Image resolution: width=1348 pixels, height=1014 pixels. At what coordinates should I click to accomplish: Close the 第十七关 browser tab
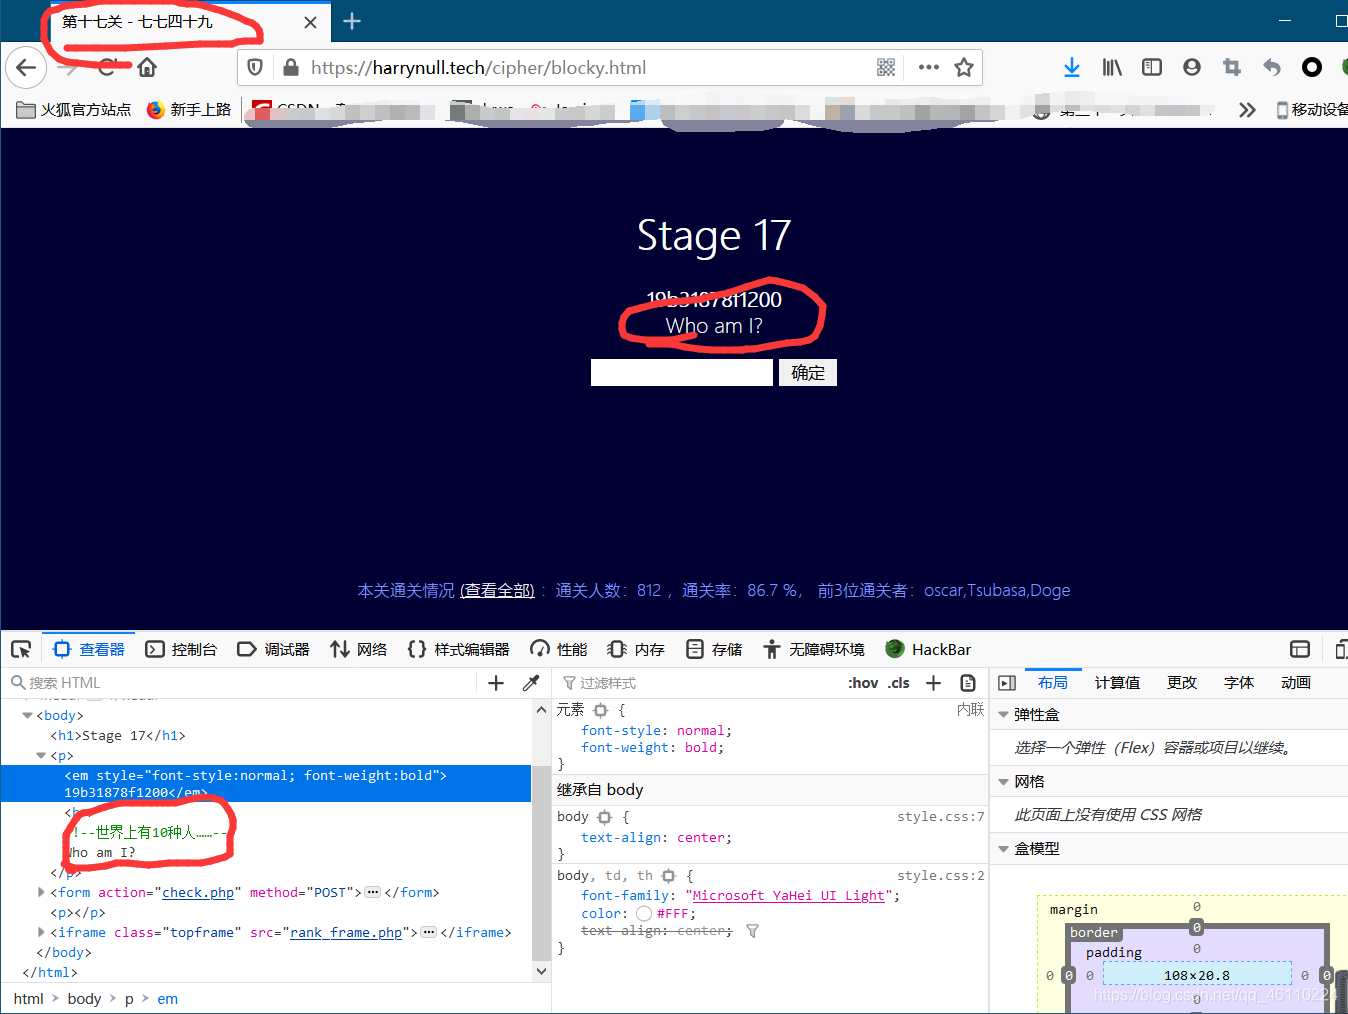coord(310,22)
